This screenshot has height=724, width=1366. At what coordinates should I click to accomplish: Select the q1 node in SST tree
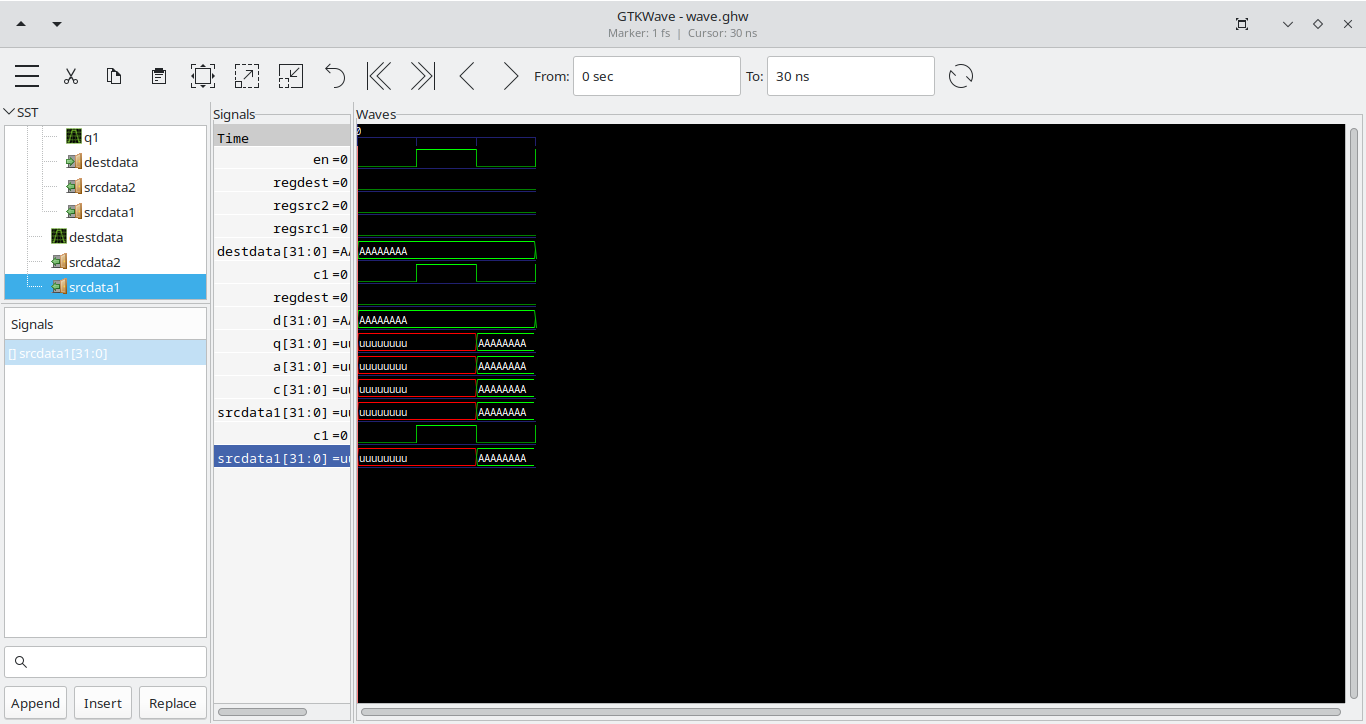(x=90, y=137)
